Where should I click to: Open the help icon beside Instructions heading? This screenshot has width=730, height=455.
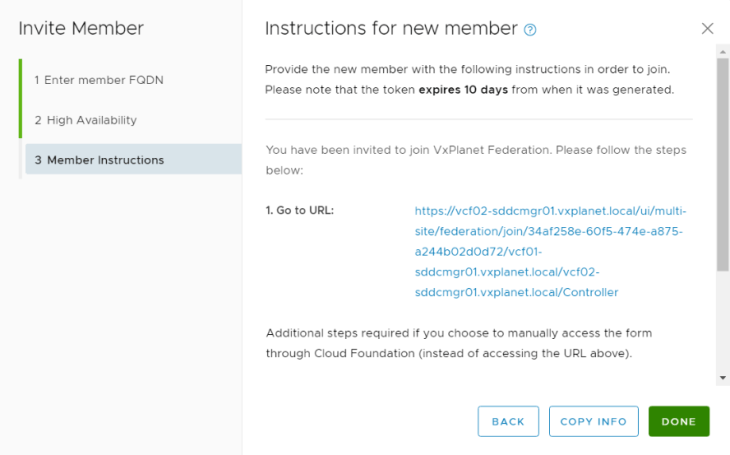click(x=530, y=30)
